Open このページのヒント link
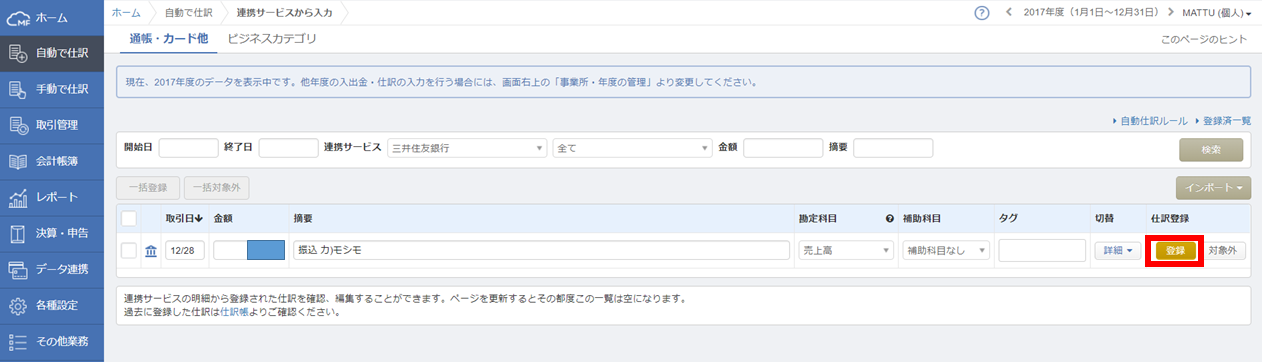This screenshot has height=362, width=1262. click(x=1204, y=39)
